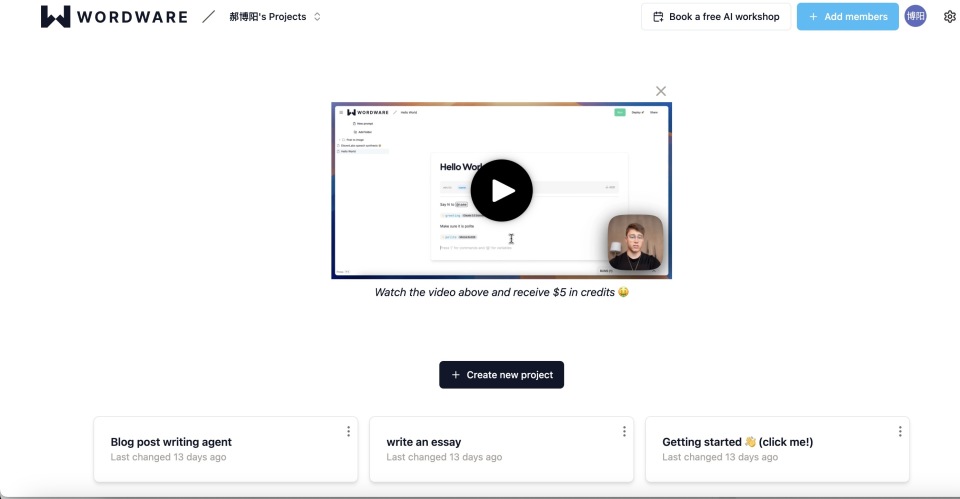Click the video caption about $5 credits
The image size is (960, 499).
(501, 292)
